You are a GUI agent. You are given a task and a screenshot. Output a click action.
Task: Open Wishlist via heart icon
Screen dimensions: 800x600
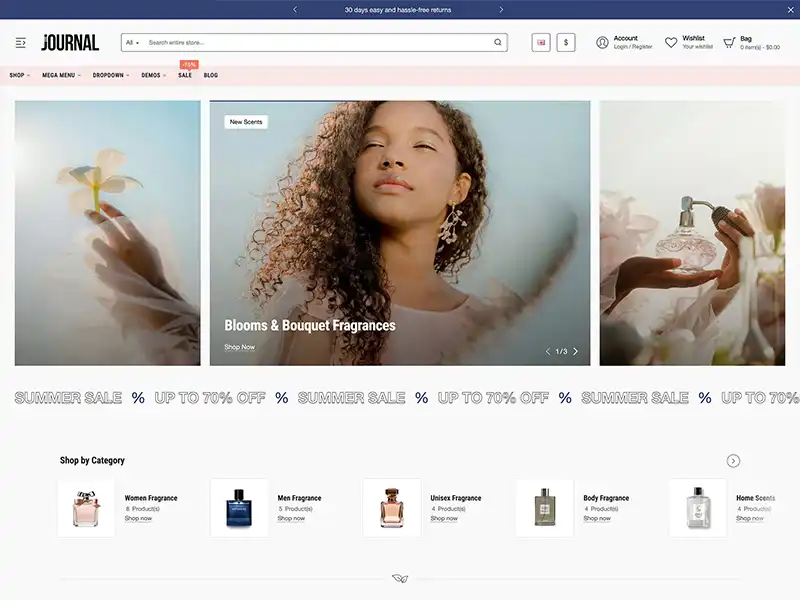(671, 43)
